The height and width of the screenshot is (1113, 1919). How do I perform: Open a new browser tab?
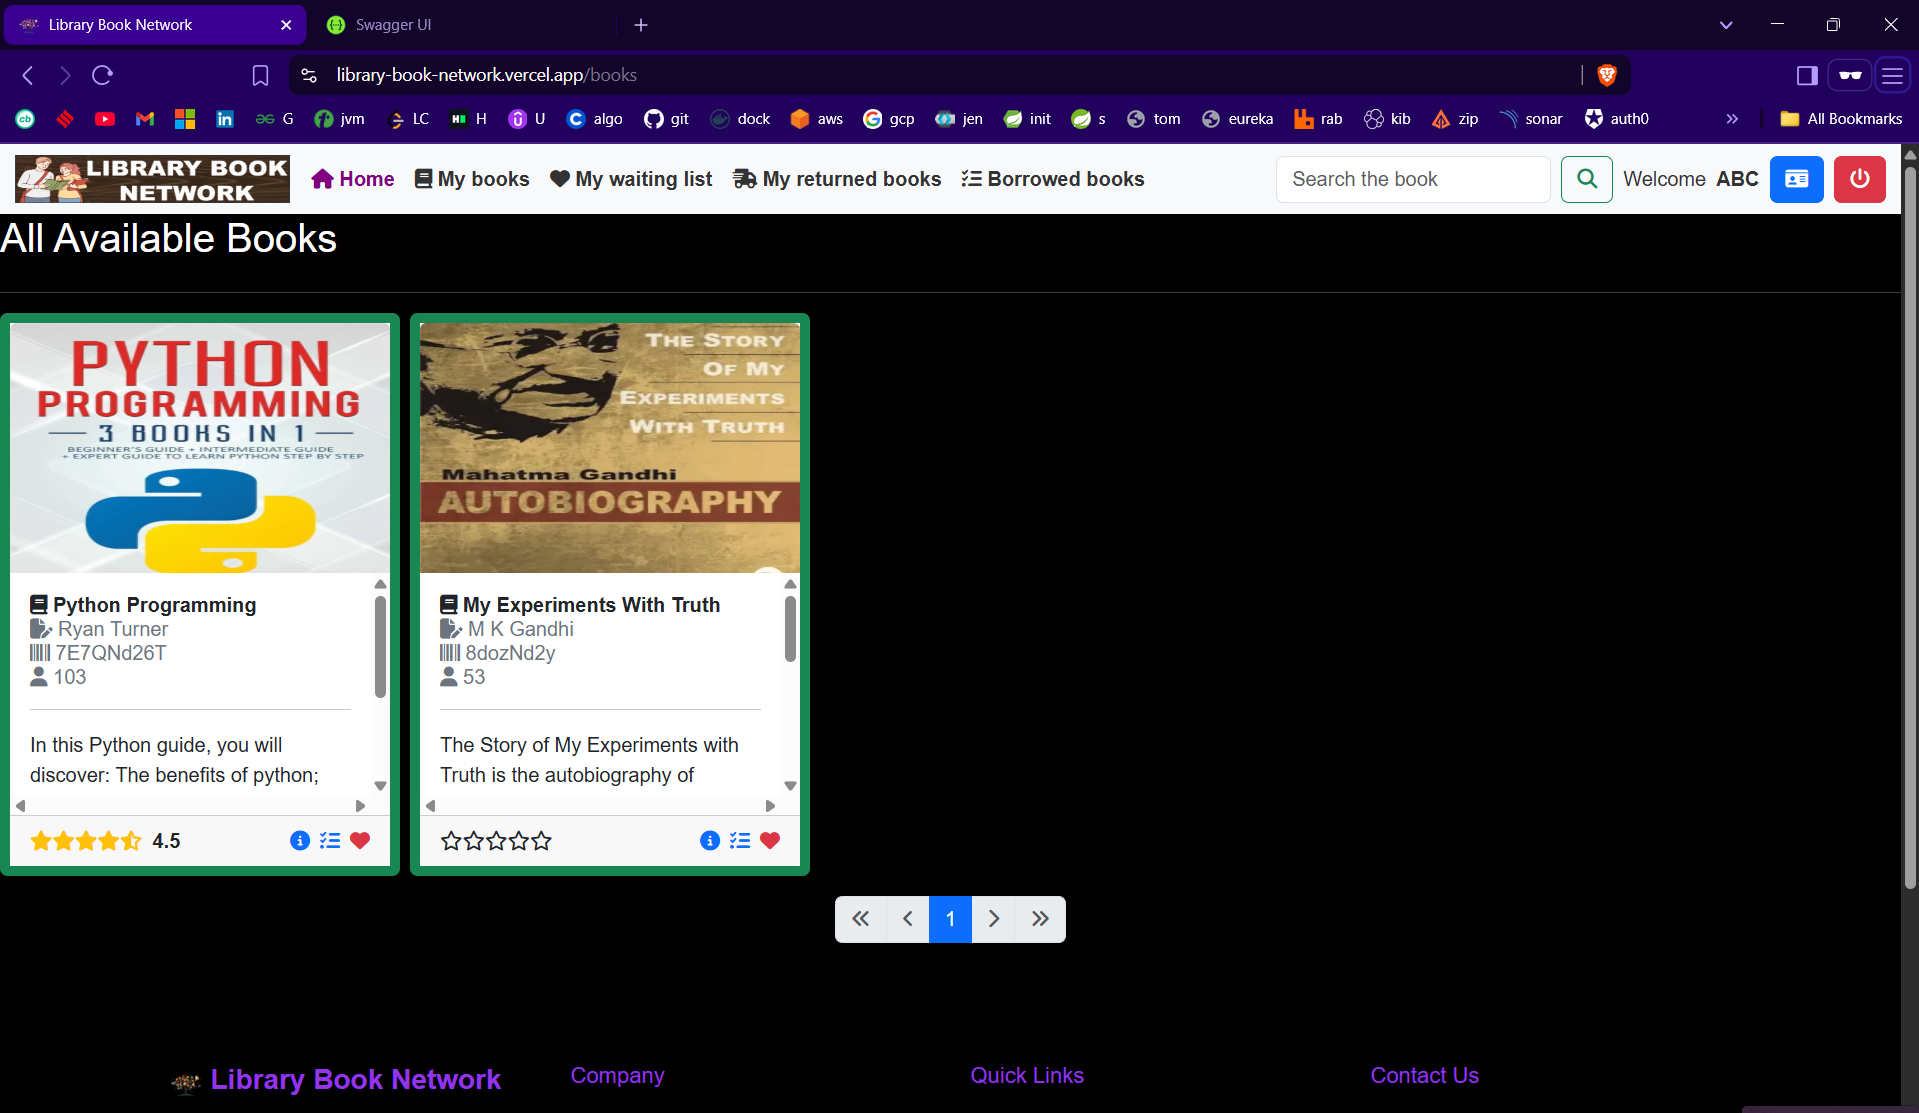(641, 25)
